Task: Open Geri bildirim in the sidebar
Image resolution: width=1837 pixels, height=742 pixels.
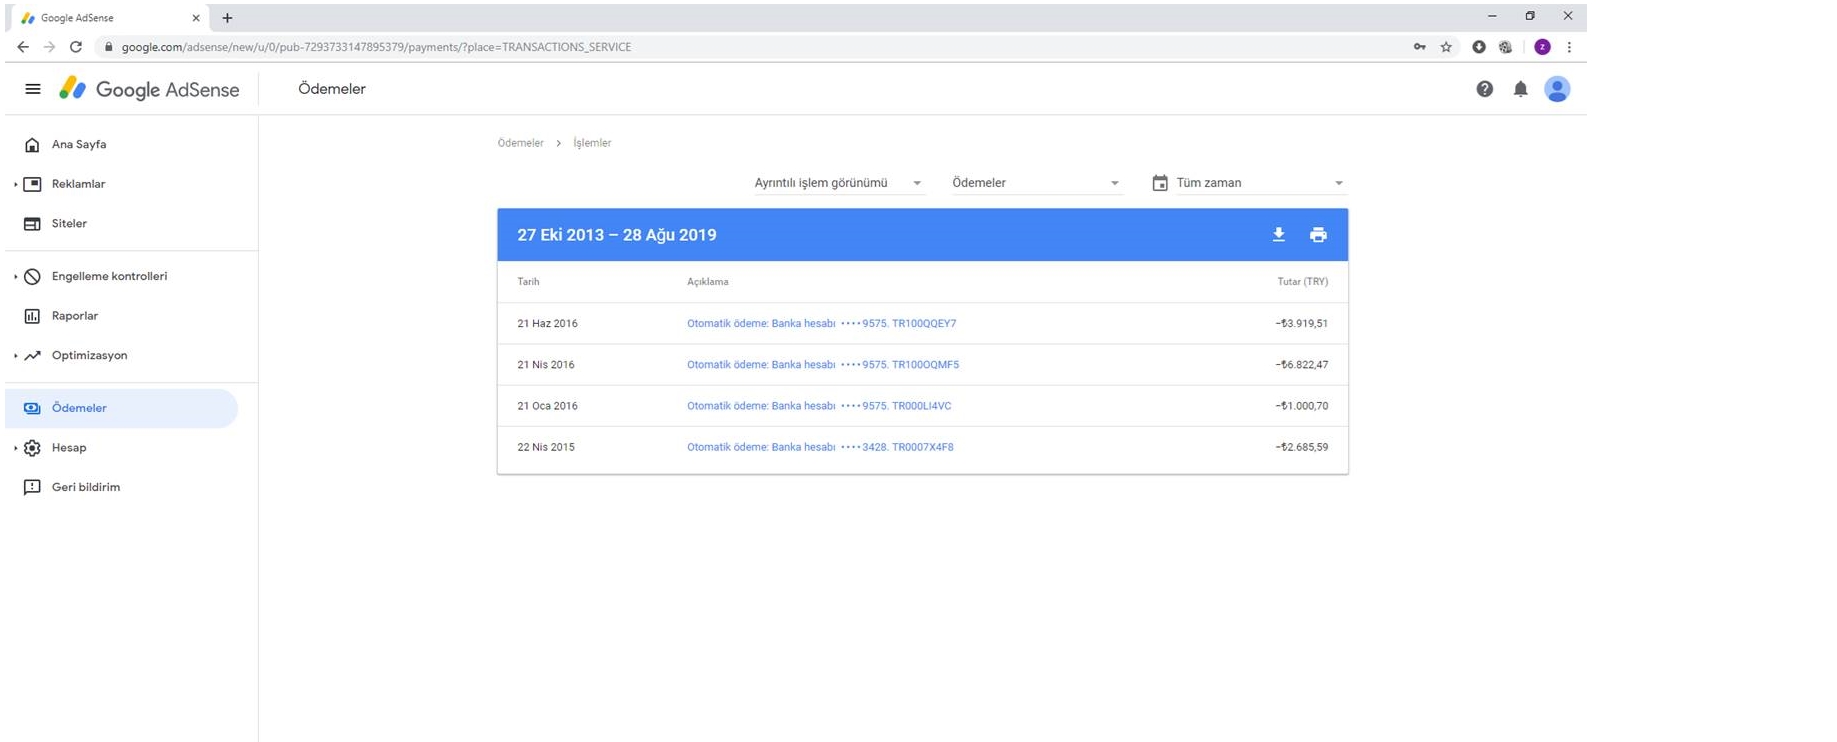Action: click(86, 487)
